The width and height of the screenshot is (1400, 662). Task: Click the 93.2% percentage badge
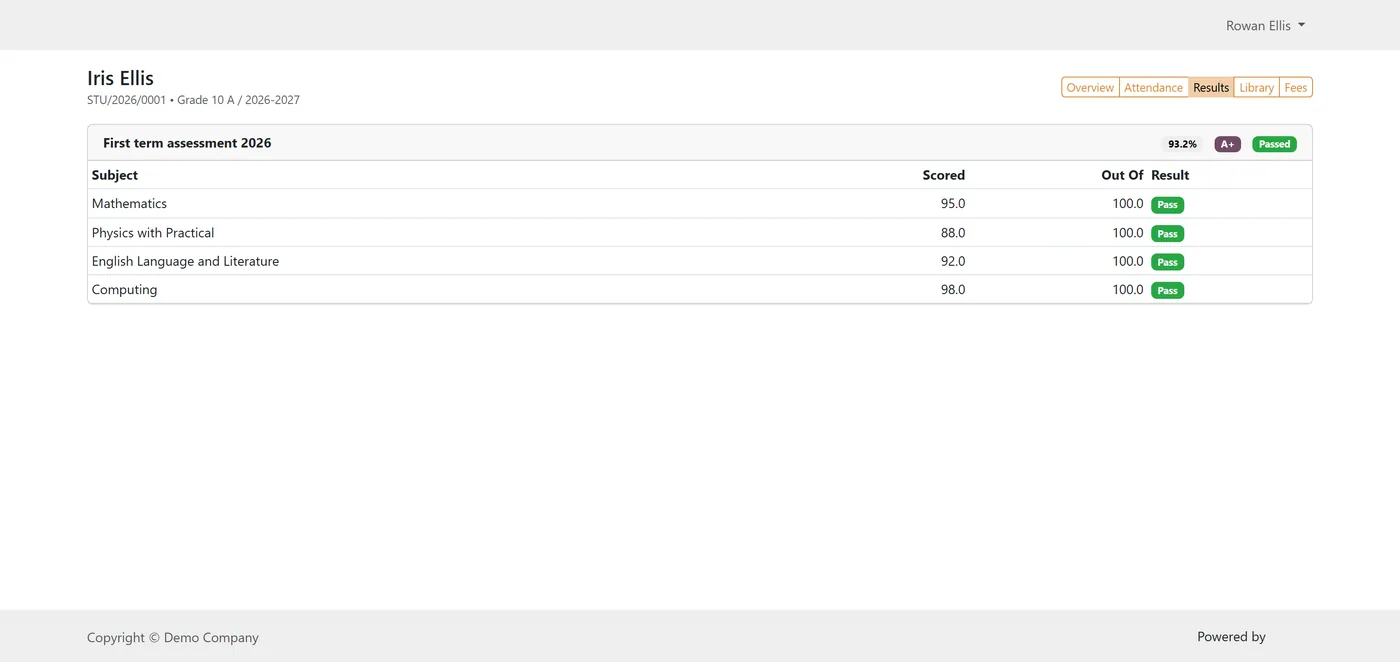(1182, 144)
